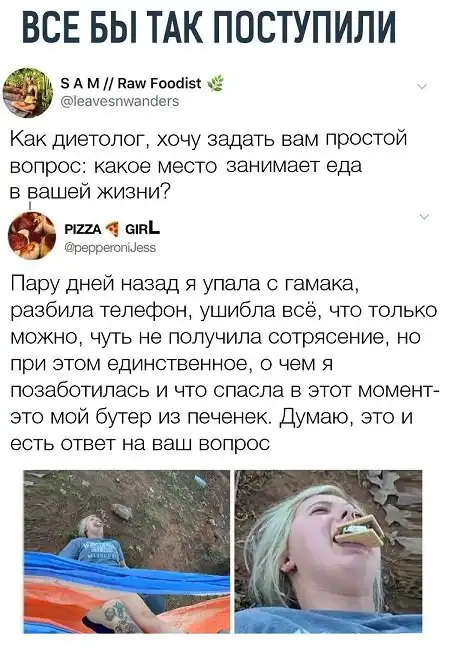The height and width of the screenshot is (648, 450).
Task: Open the S A M // Raw Foodist display name
Action: click(x=131, y=83)
